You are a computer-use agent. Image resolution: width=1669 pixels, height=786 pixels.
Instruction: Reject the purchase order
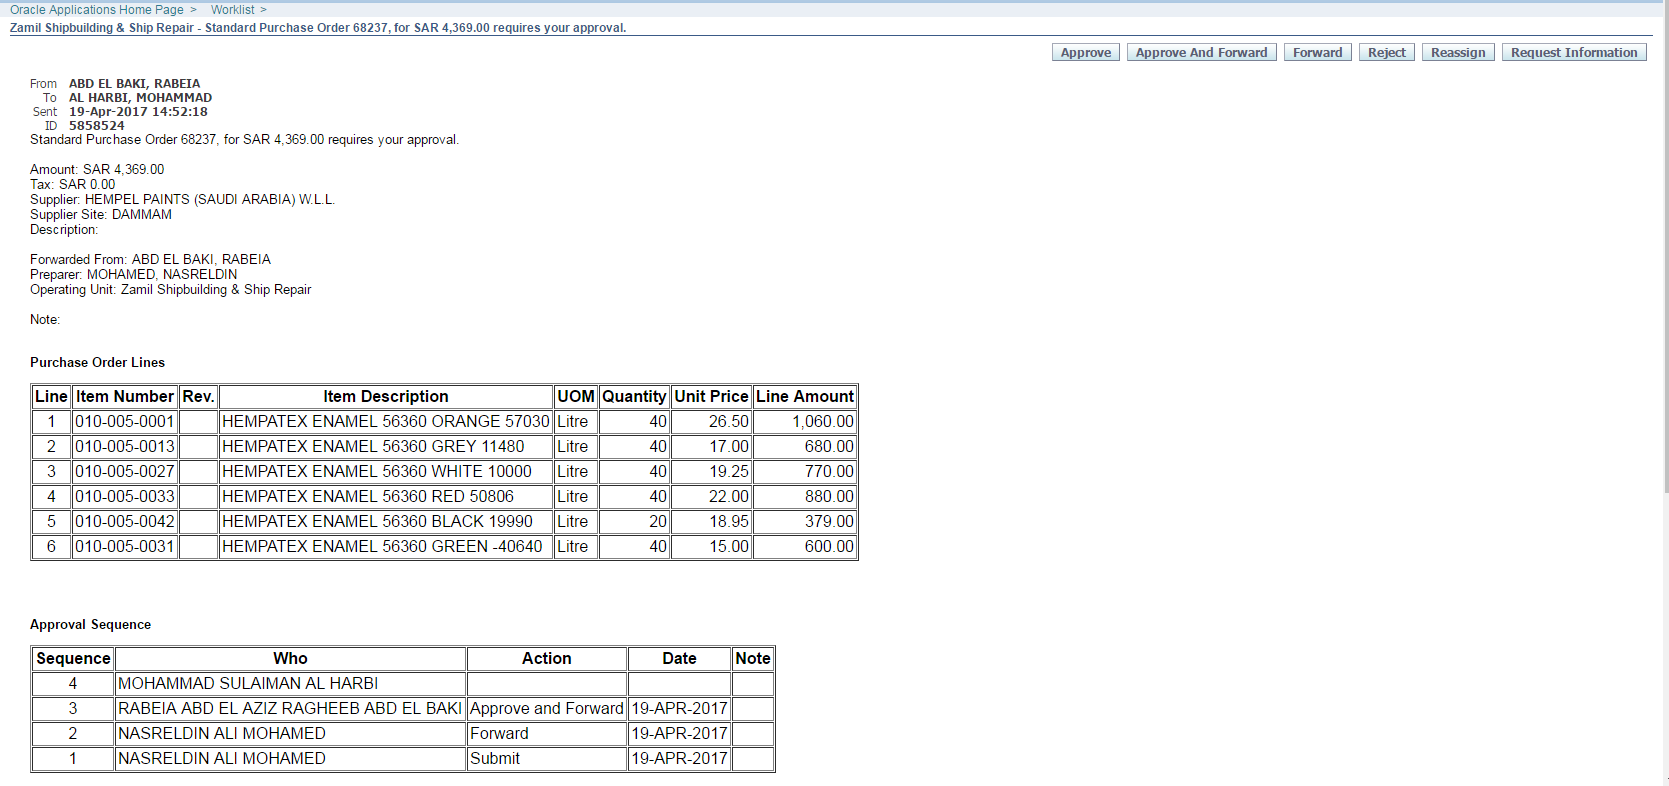coord(1386,52)
